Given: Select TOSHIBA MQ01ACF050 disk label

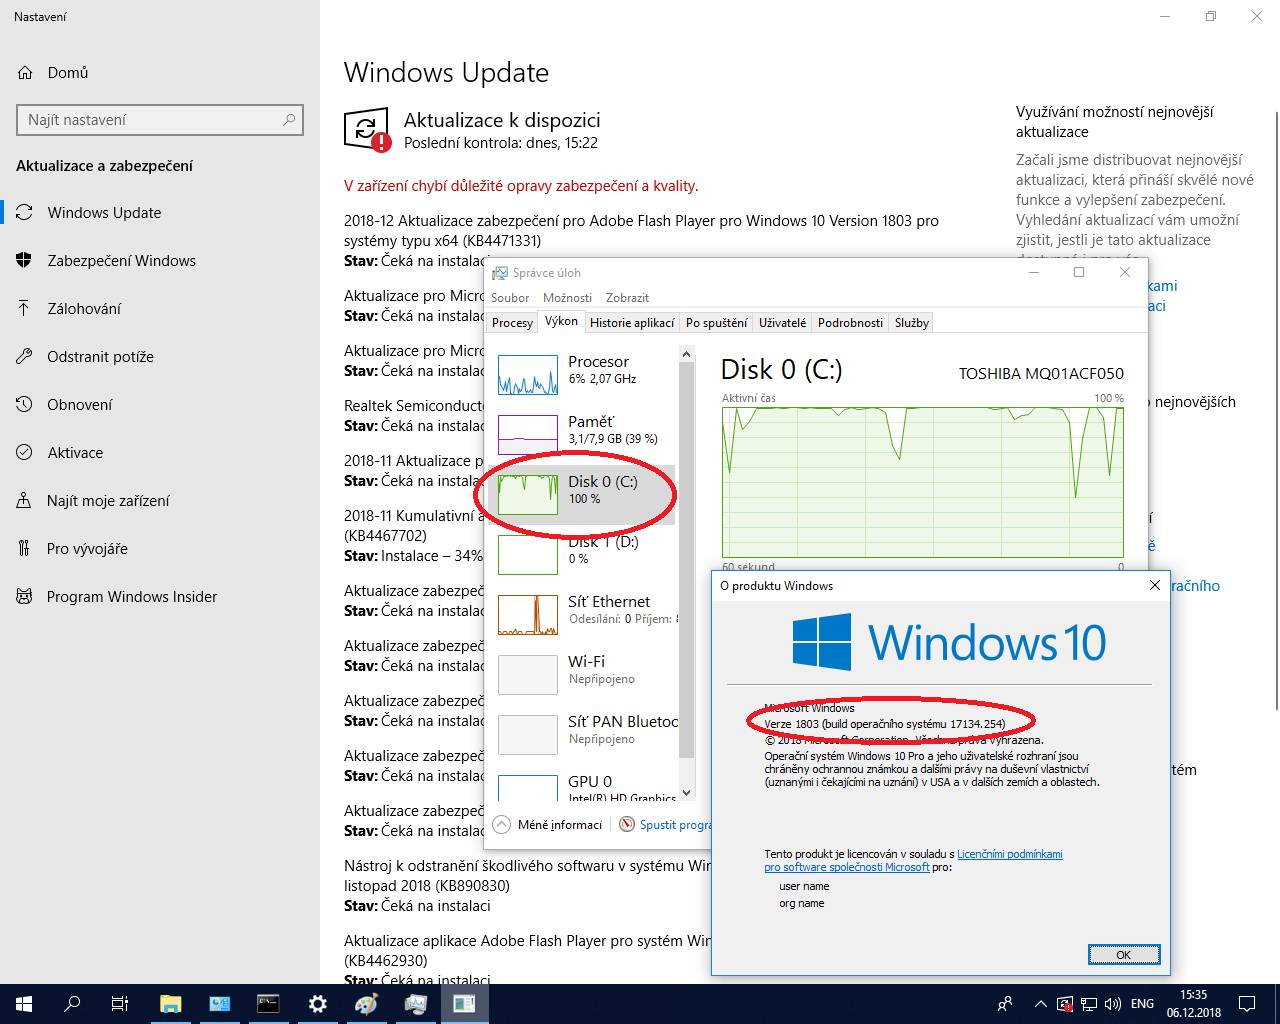Looking at the screenshot, I should 1041,373.
